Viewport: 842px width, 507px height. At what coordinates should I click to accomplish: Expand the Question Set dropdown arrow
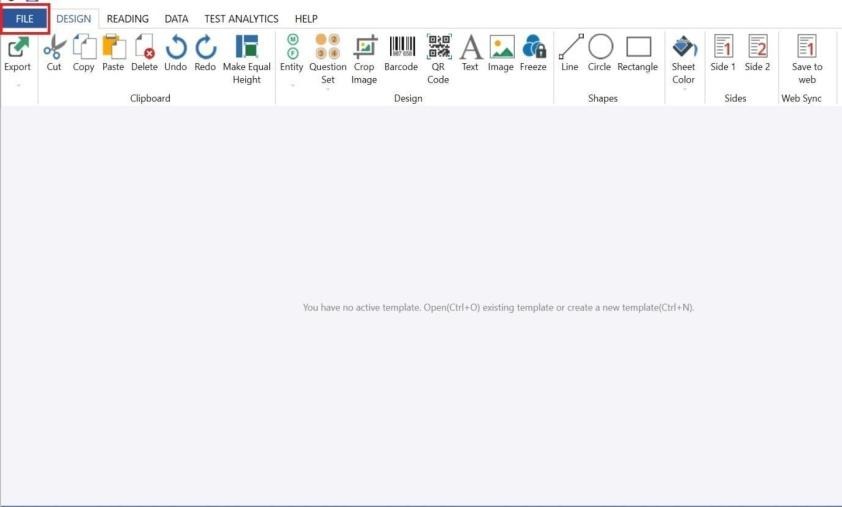click(x=328, y=89)
